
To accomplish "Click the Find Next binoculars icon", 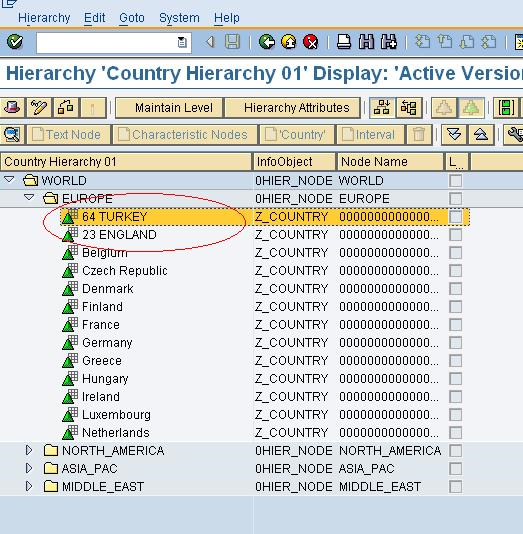I will (389, 42).
